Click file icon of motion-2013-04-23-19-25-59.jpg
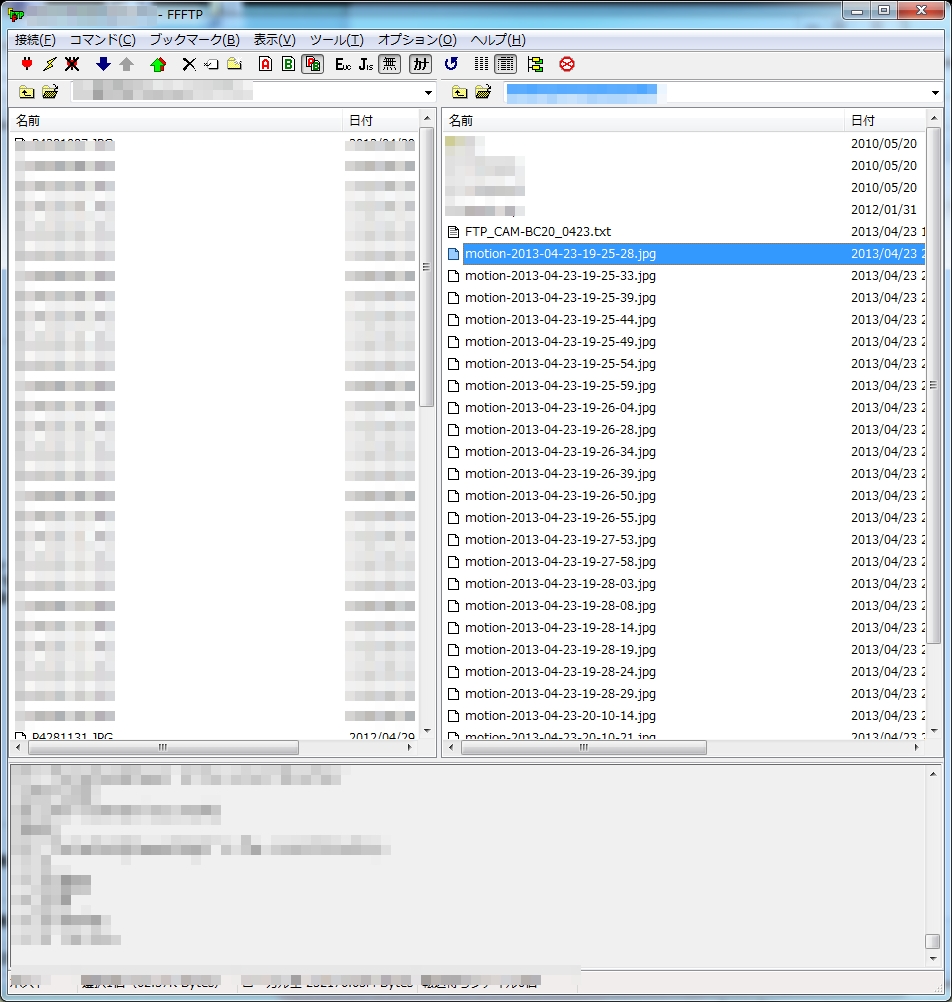This screenshot has width=952, height=1002. point(454,386)
